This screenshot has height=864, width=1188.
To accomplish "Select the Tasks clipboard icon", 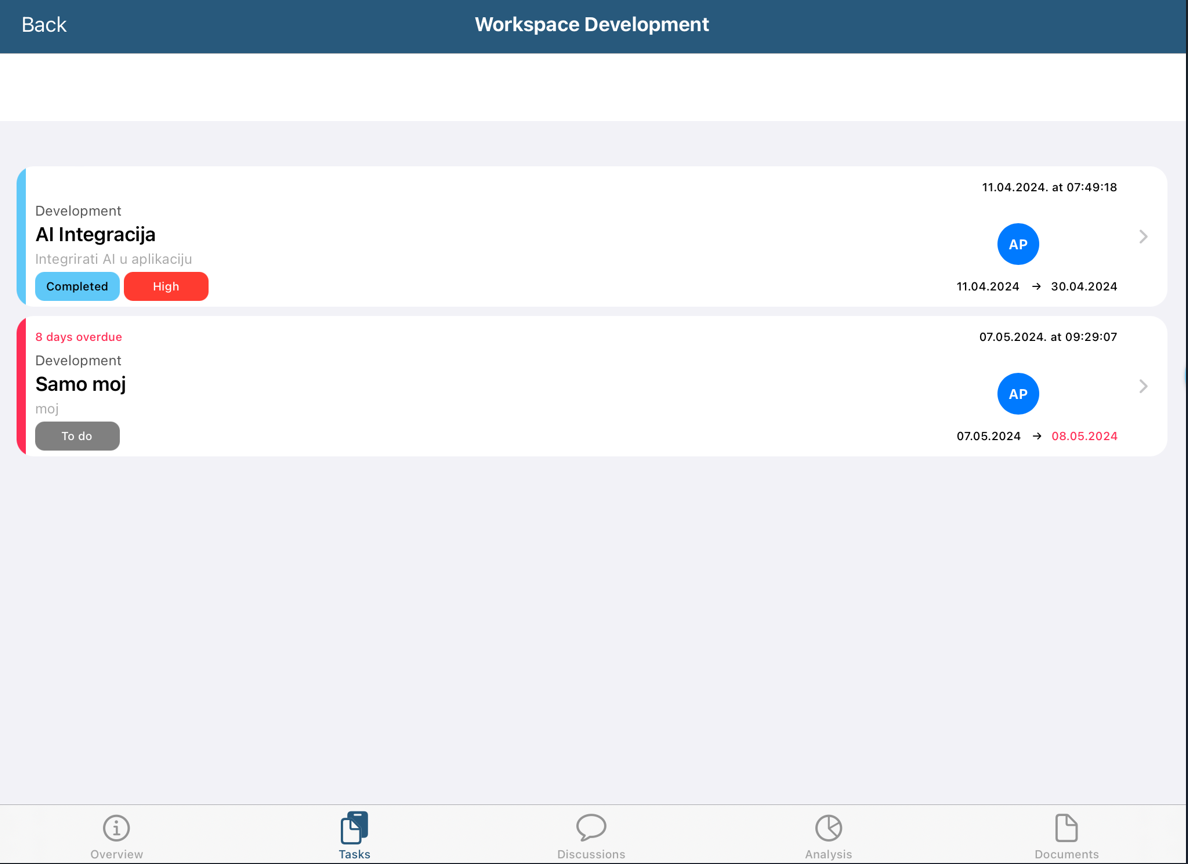I will point(354,828).
